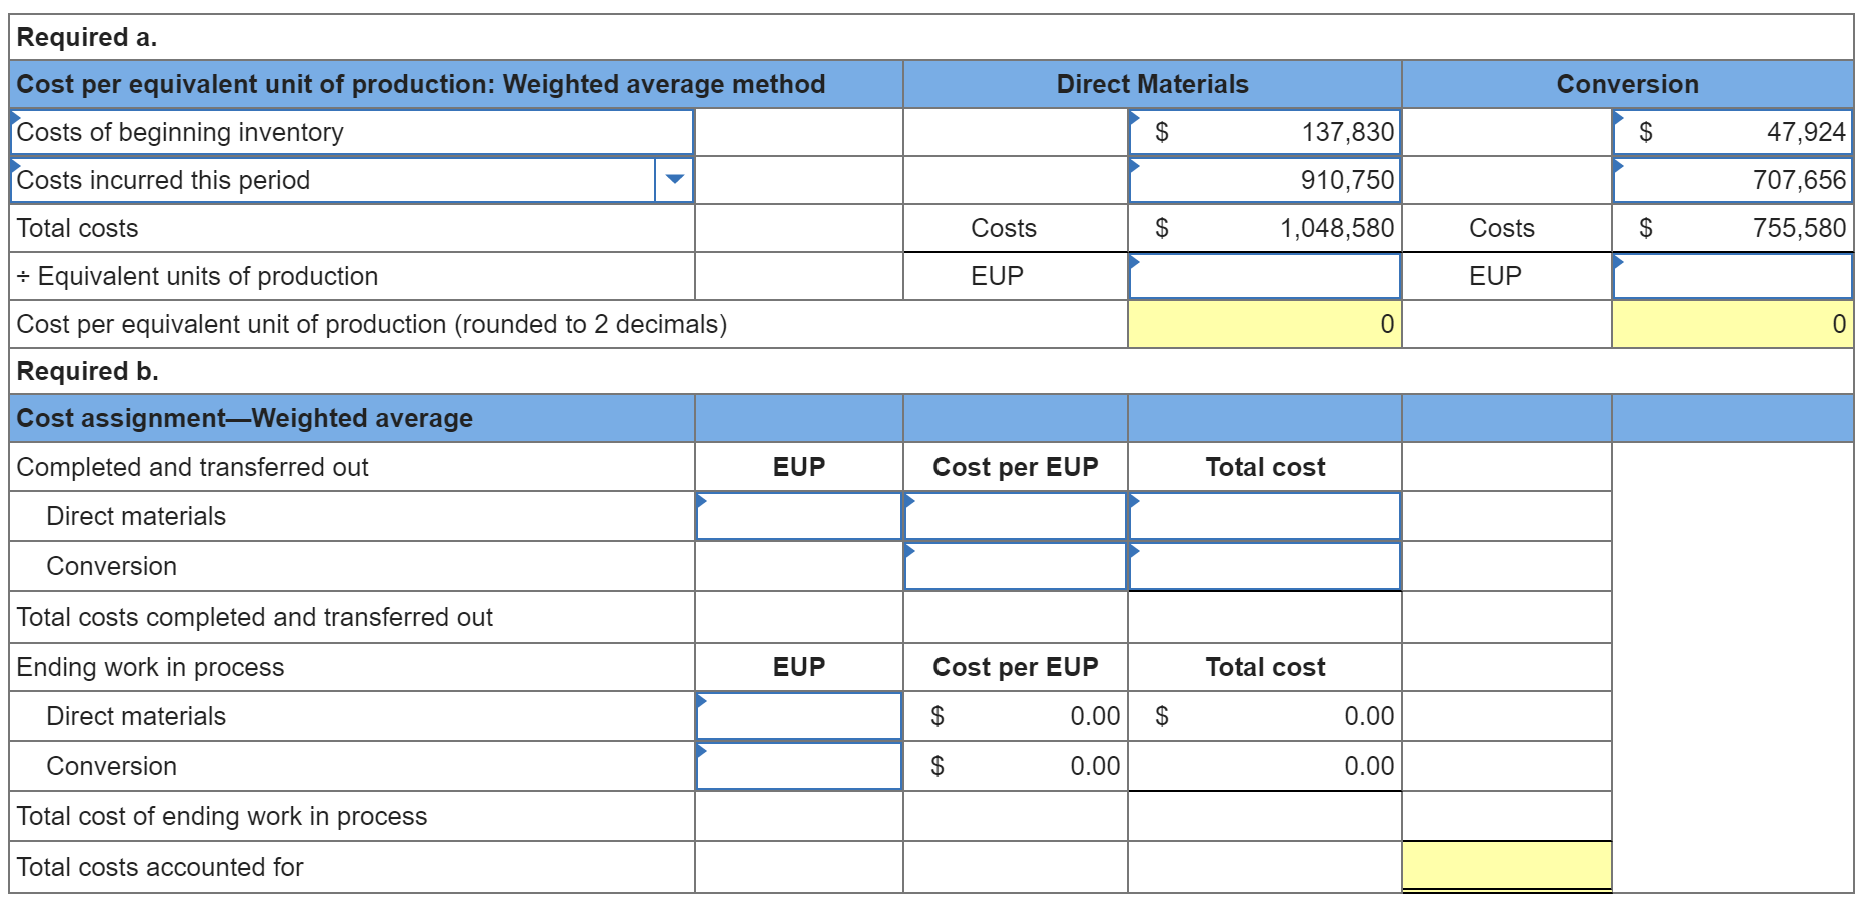
Task: Select Total cost input for completed Direct materials
Action: (1265, 516)
